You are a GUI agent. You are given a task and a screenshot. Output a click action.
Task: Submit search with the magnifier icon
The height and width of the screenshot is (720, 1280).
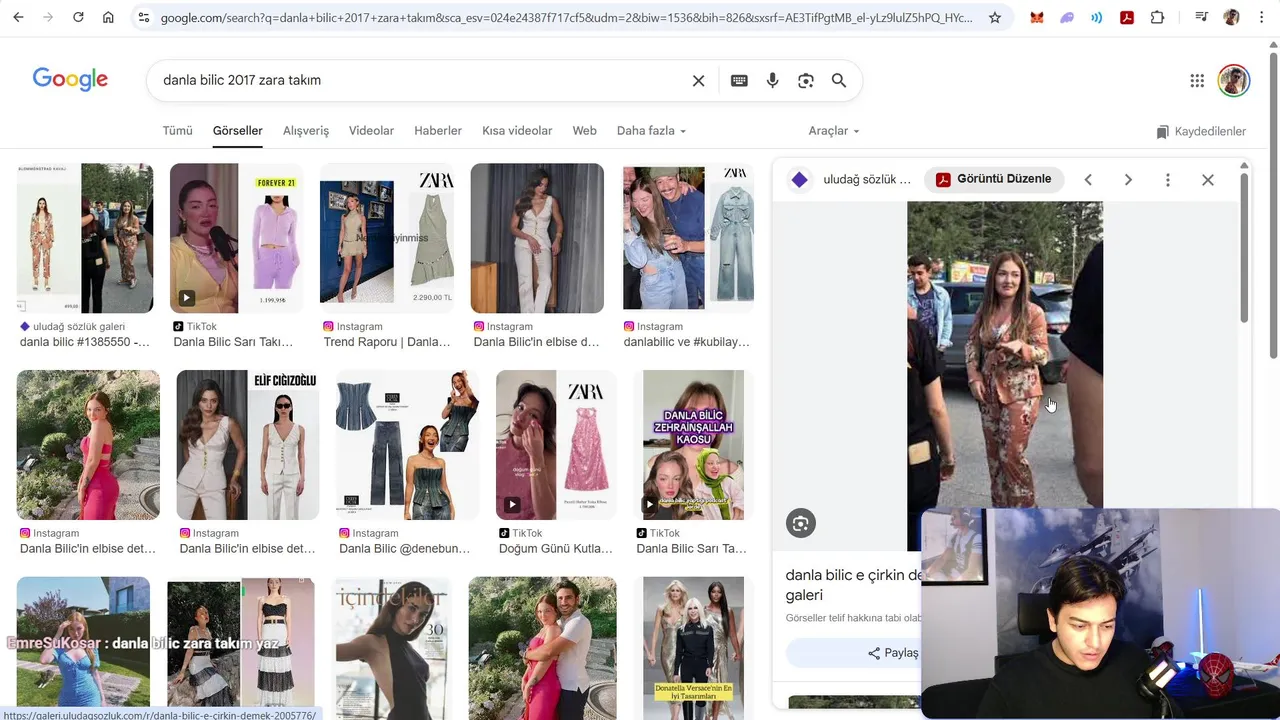839,81
